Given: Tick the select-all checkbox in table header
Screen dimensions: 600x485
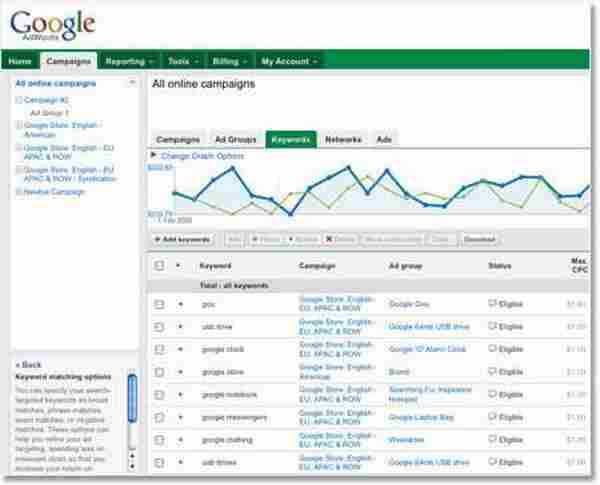Looking at the screenshot, I should coord(159,265).
